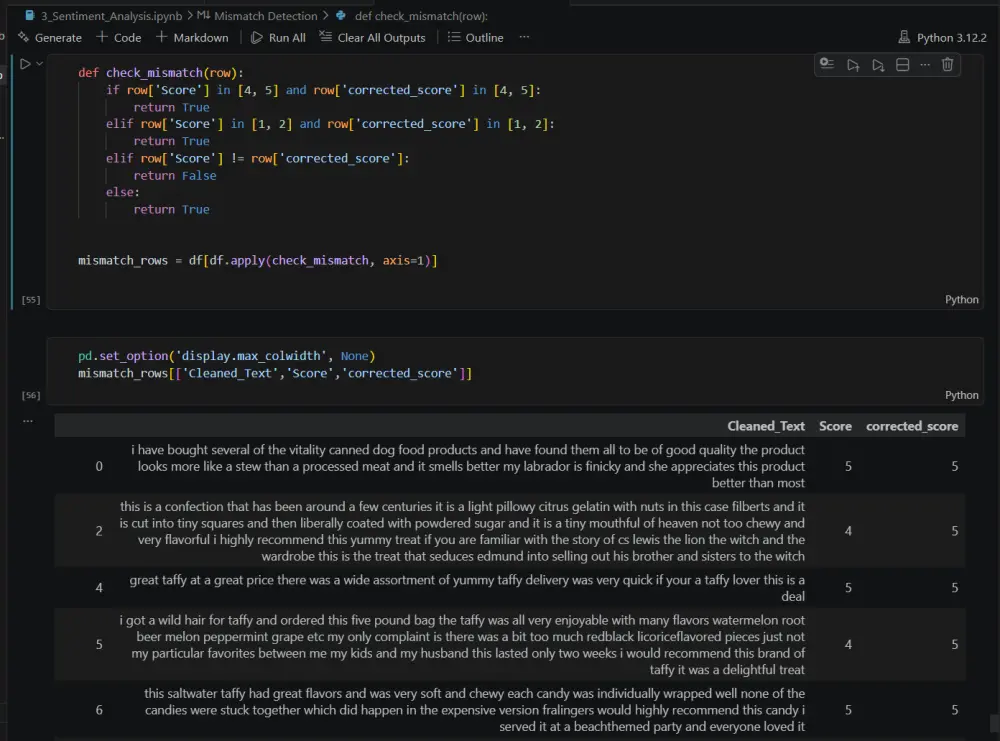
Task: Click Generate in the notebook toolbar
Action: pos(50,38)
